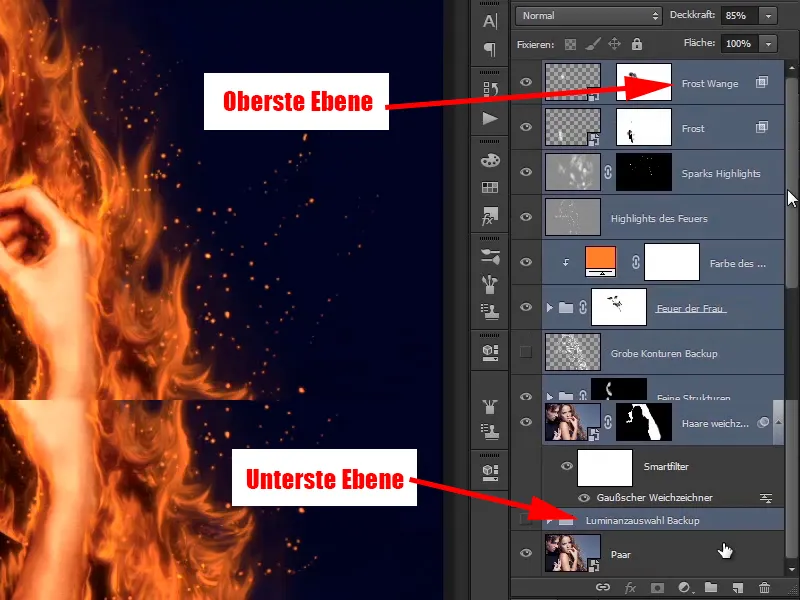Select the Sparks Highlights layer name
800x600 pixels.
click(721, 174)
